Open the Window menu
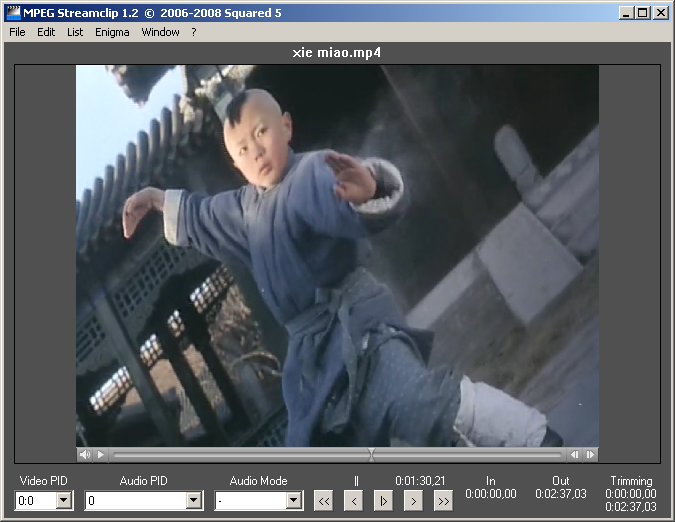This screenshot has width=675, height=522. (160, 32)
